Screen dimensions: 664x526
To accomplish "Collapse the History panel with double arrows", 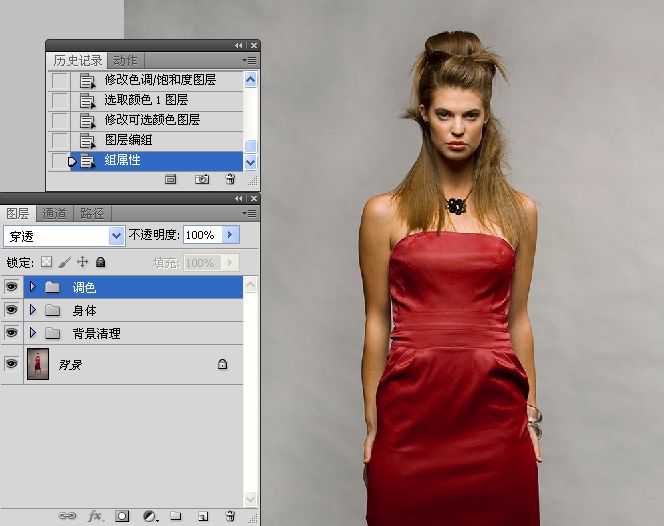I will pyautogui.click(x=239, y=45).
